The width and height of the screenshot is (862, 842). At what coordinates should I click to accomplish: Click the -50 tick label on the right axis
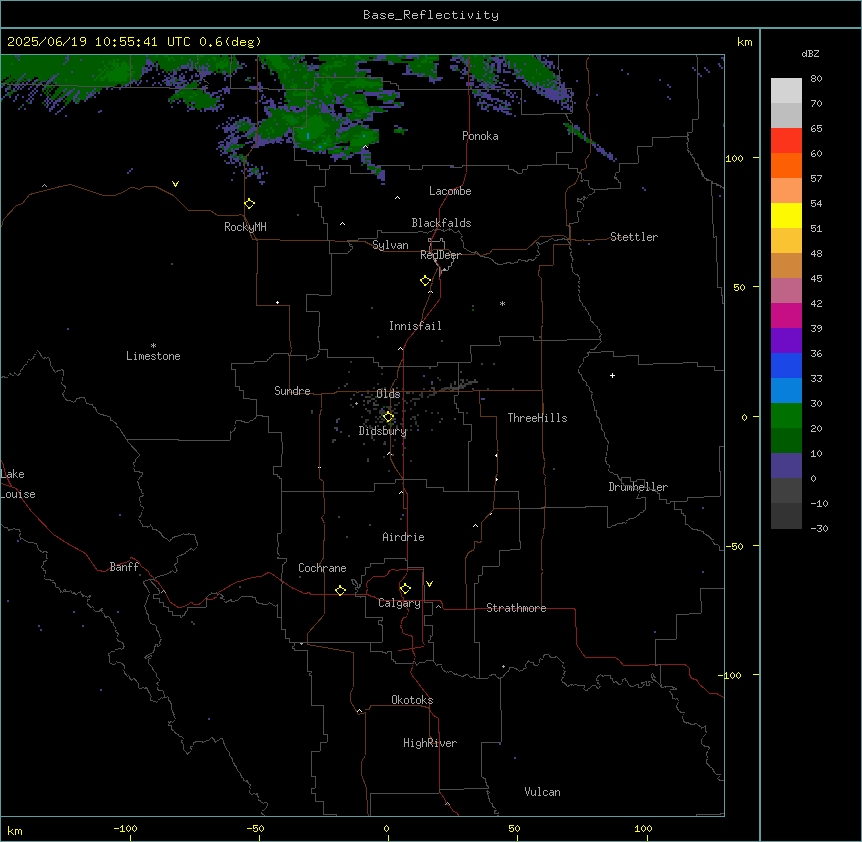[734, 546]
